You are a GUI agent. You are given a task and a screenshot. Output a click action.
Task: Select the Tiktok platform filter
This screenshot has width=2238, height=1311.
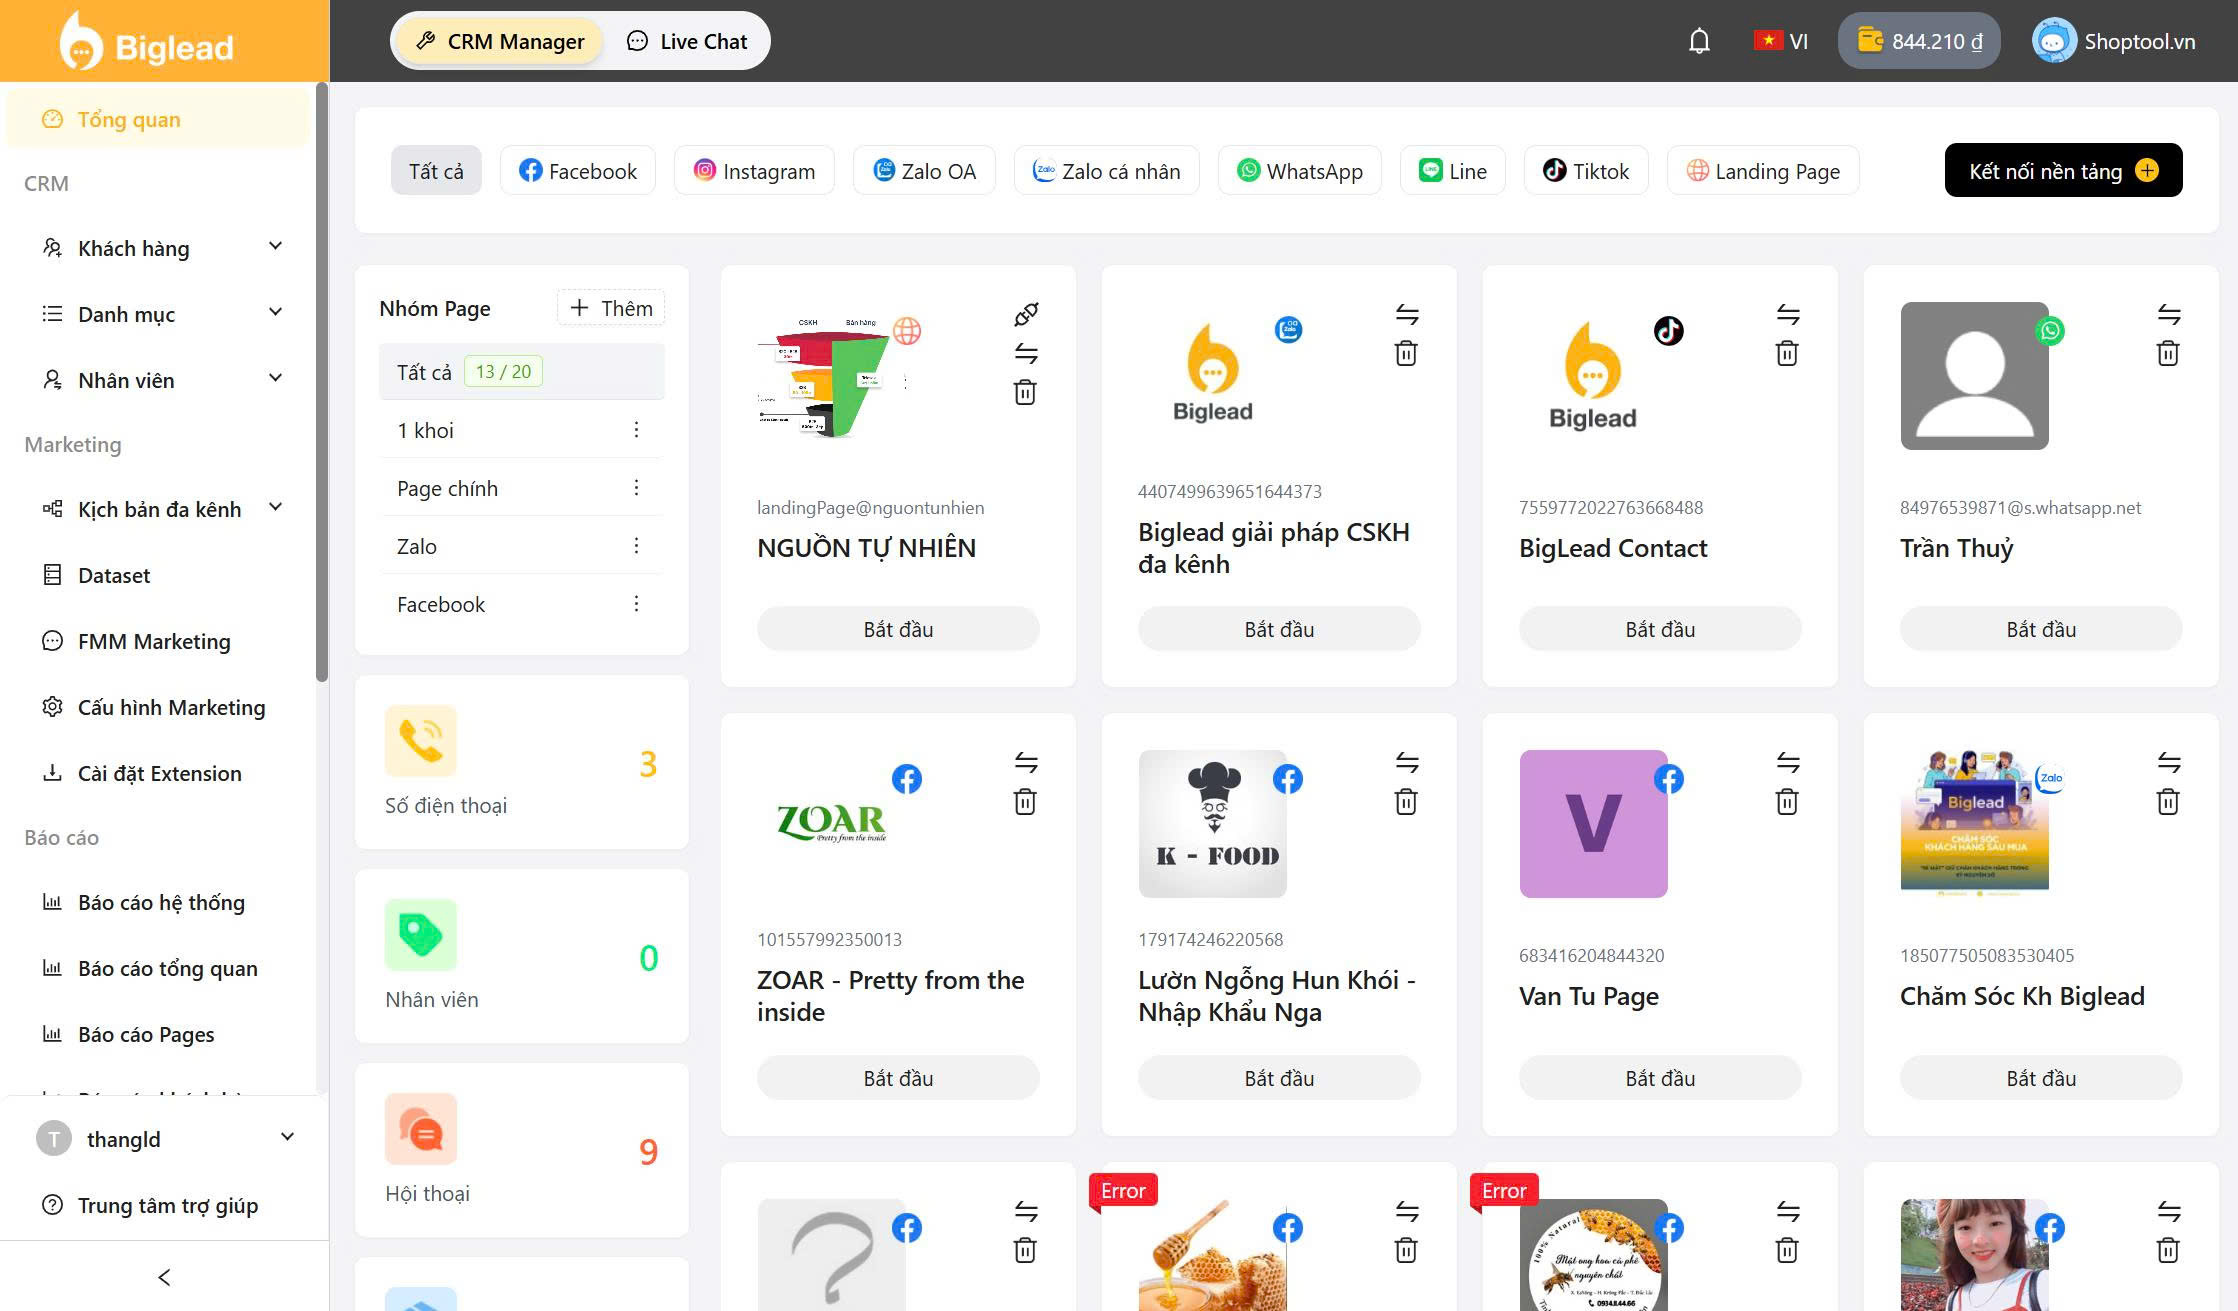click(1586, 171)
